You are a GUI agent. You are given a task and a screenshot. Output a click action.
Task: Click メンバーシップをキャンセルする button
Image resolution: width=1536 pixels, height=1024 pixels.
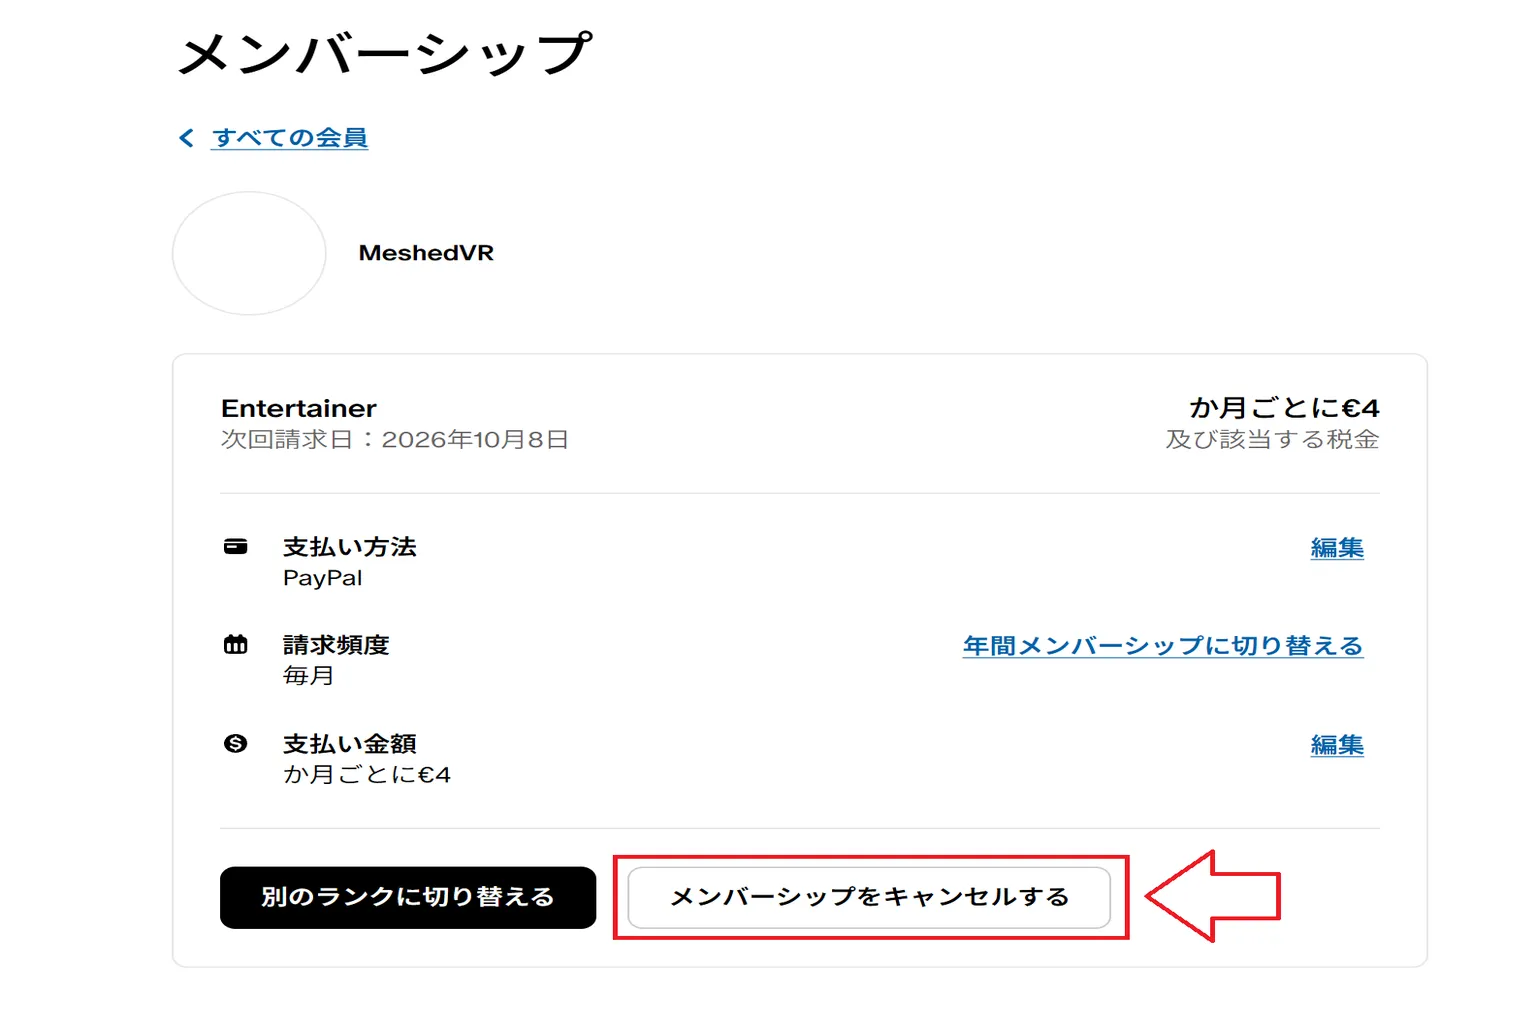tap(869, 897)
